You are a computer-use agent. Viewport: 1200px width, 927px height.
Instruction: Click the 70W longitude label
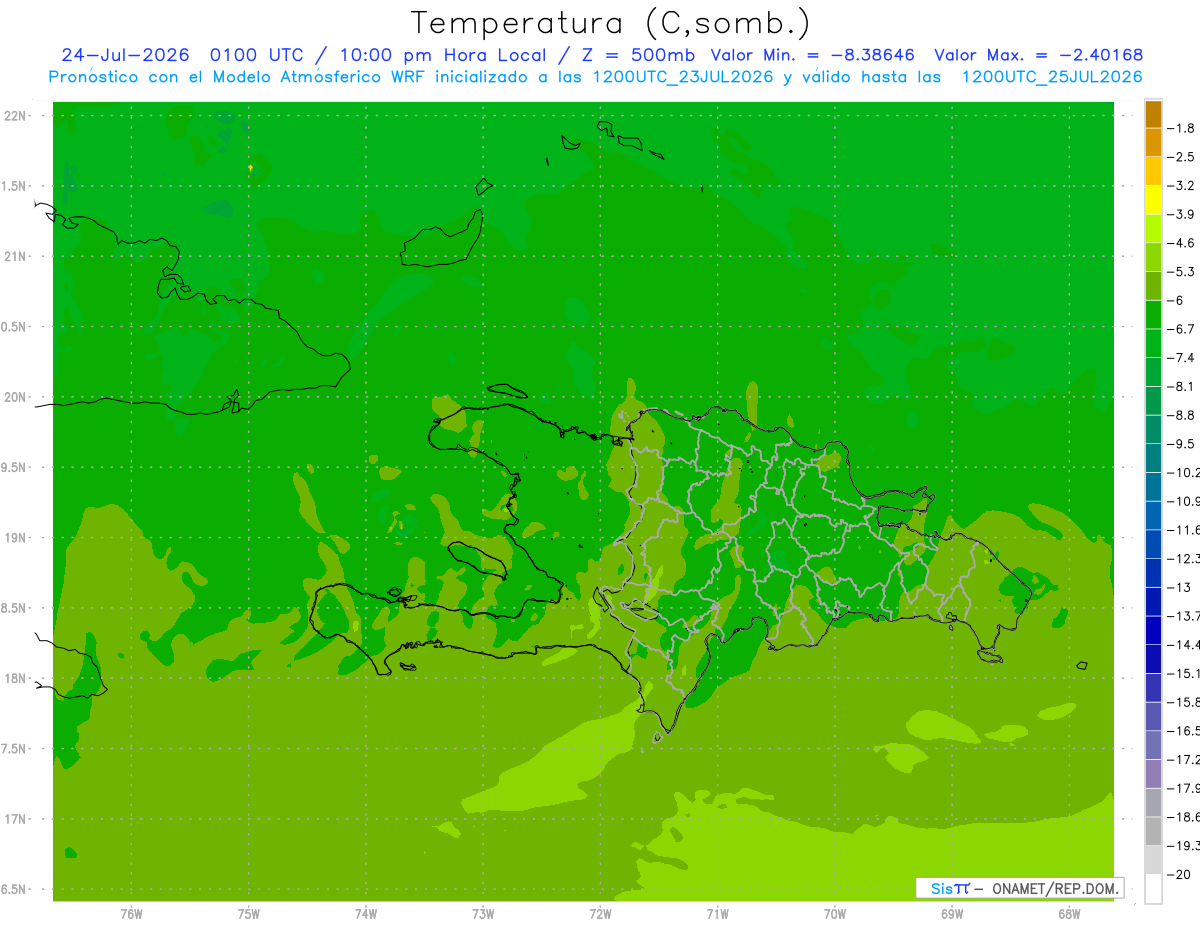[835, 914]
